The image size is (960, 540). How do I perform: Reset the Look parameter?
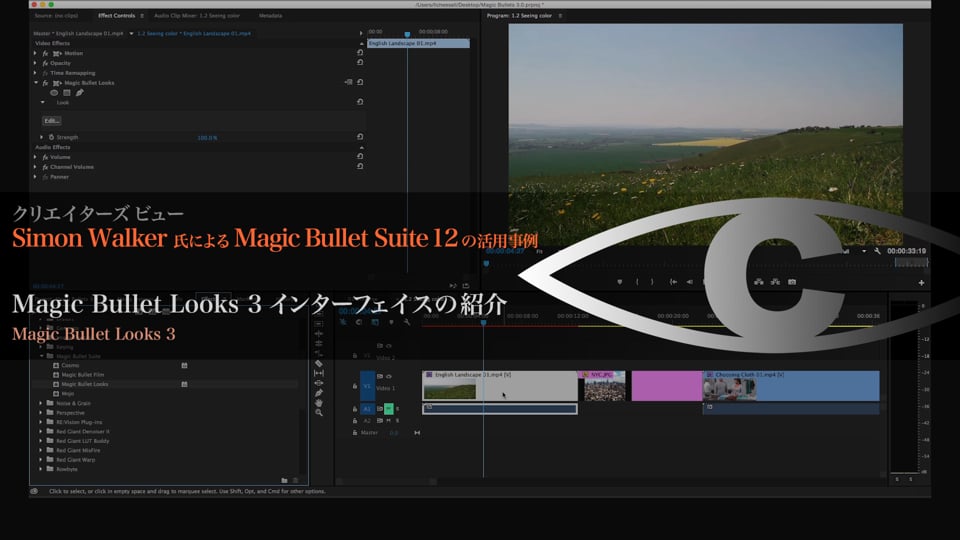point(360,102)
